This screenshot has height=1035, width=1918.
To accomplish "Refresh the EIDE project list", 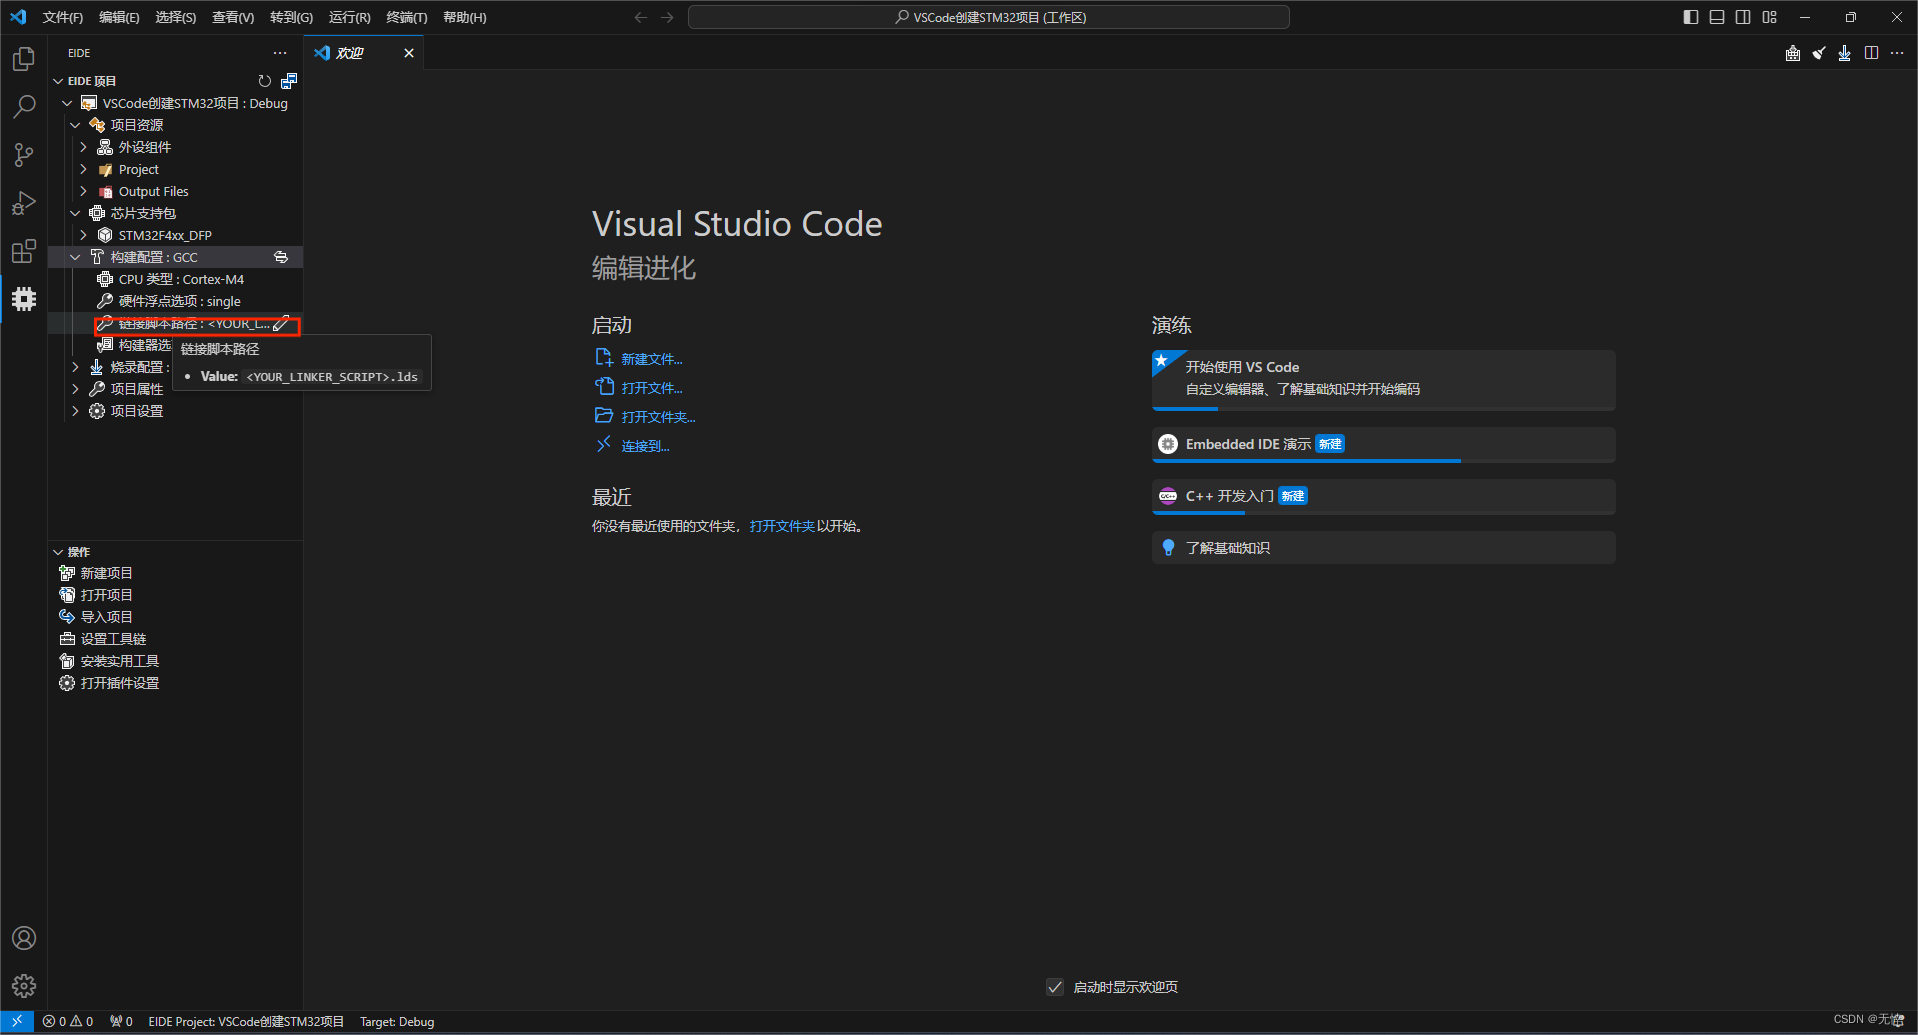I will pyautogui.click(x=265, y=81).
